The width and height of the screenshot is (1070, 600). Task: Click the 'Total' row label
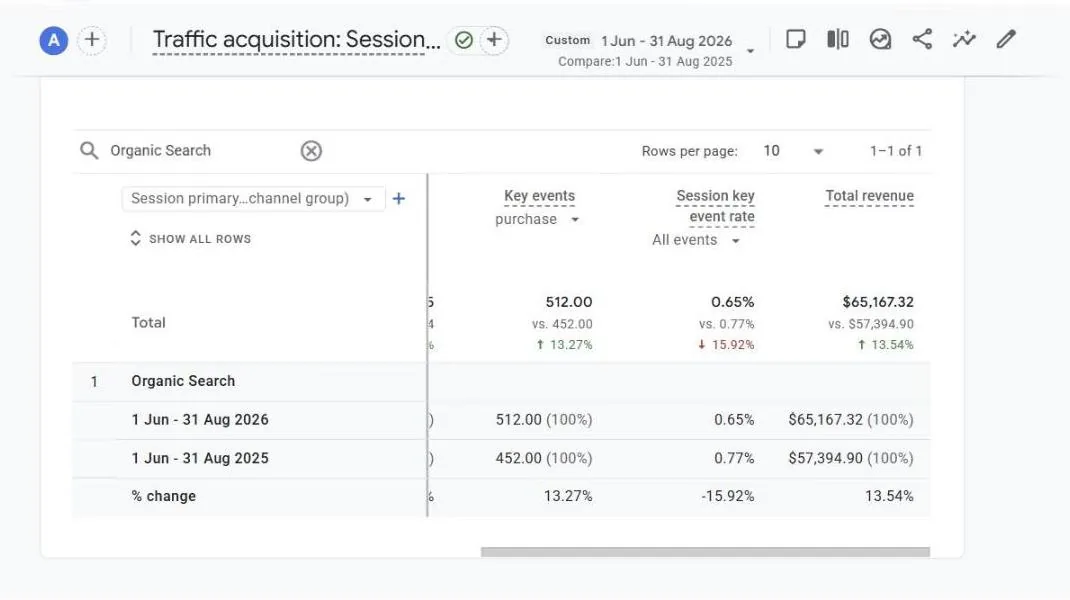point(148,323)
